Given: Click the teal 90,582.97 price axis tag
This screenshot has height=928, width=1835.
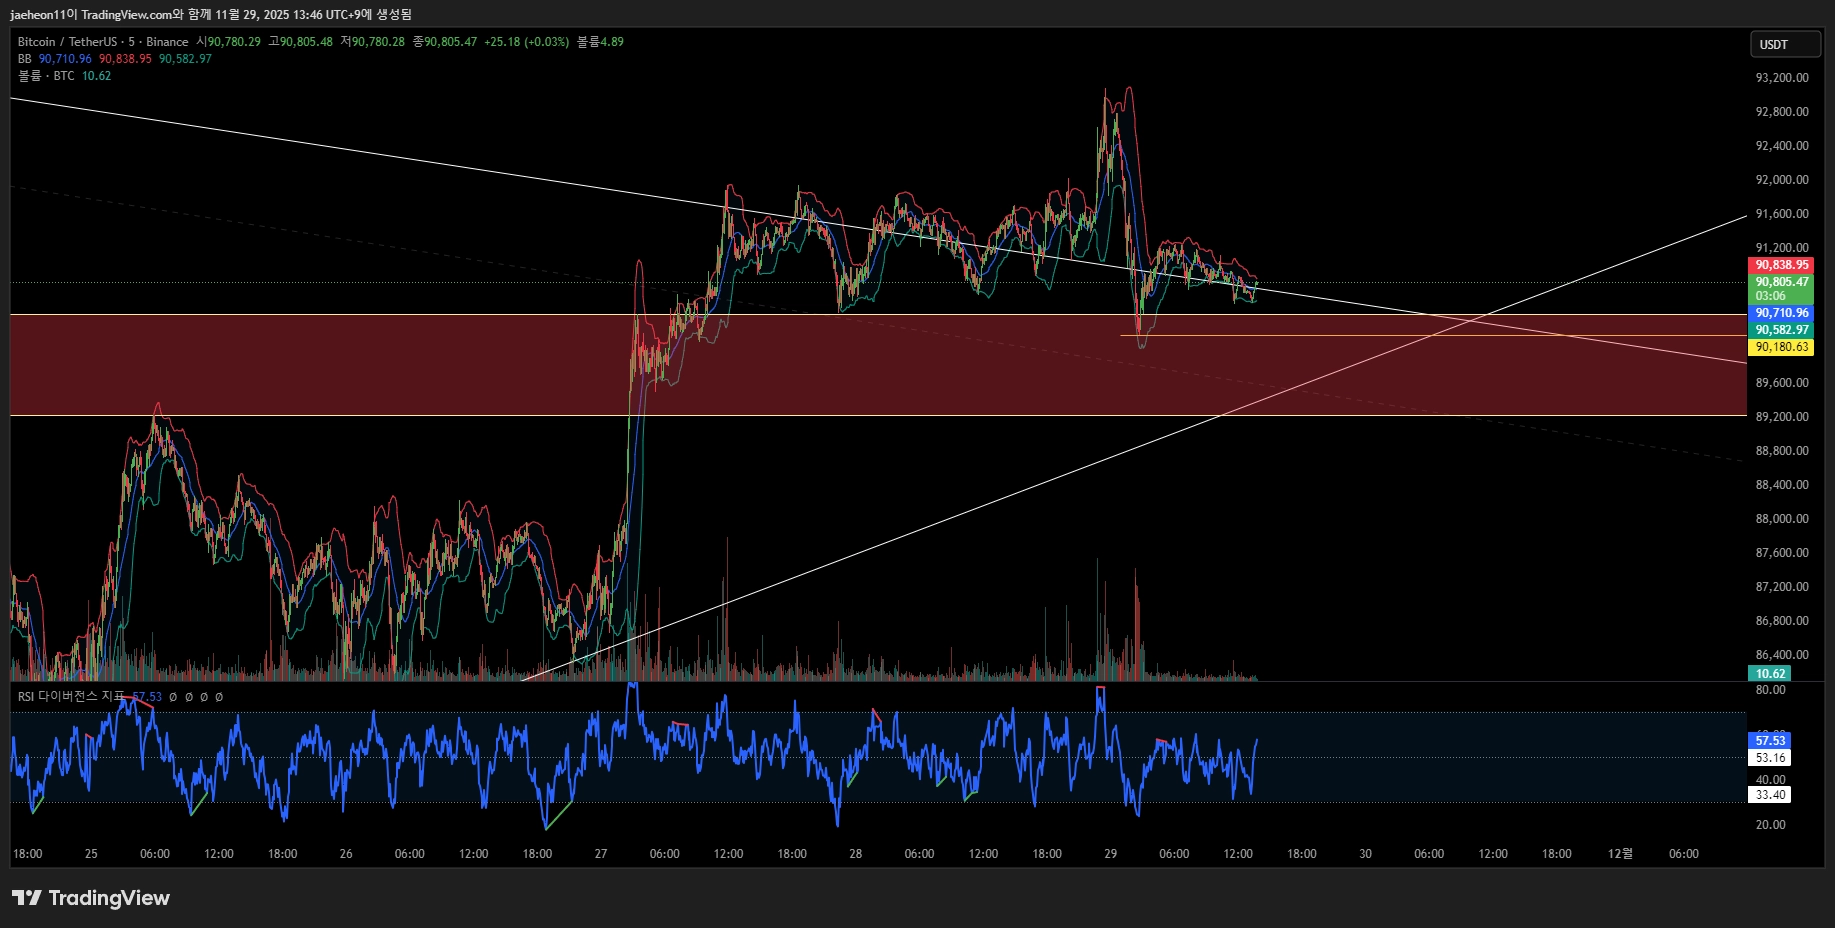Looking at the screenshot, I should click(x=1781, y=330).
